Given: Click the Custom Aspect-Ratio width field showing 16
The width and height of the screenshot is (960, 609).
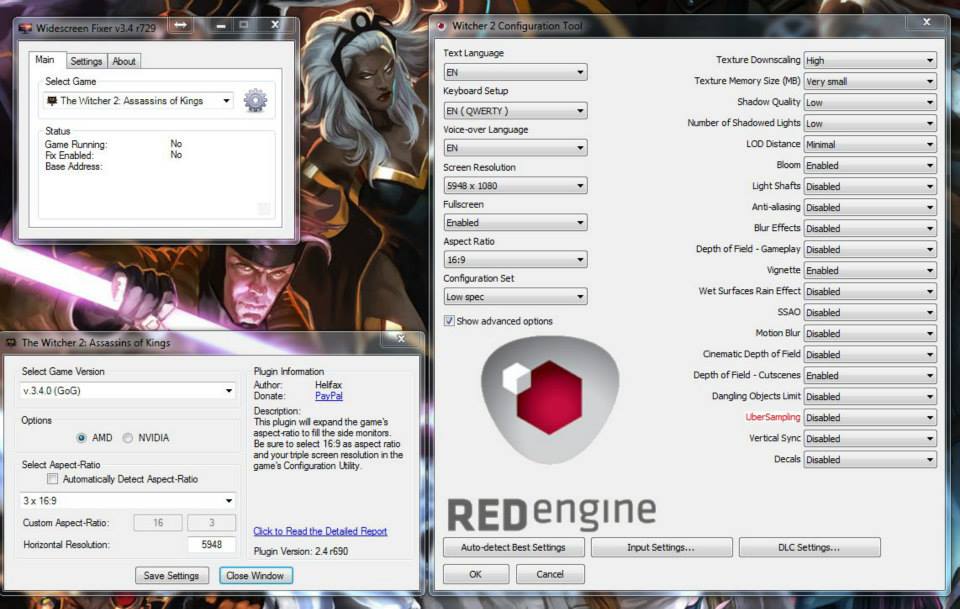Looking at the screenshot, I should point(158,523).
